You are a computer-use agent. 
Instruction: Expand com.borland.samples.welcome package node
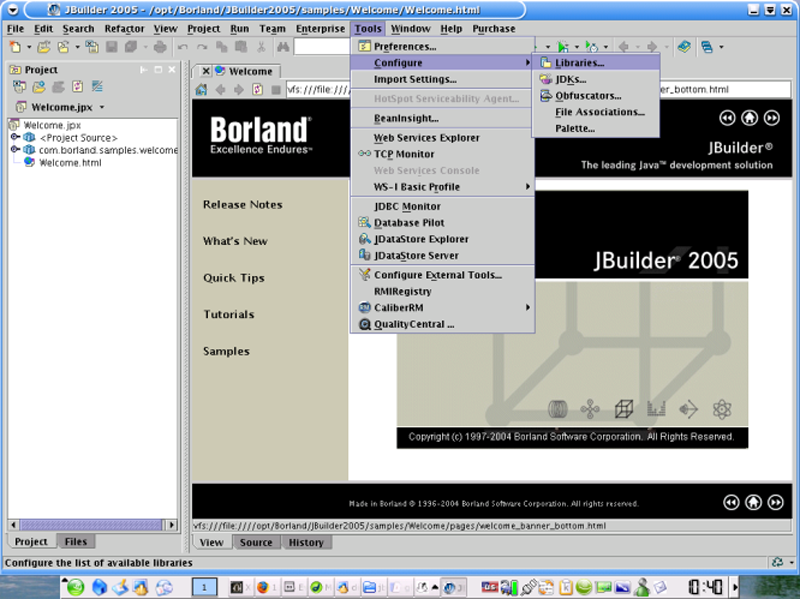tap(16, 150)
